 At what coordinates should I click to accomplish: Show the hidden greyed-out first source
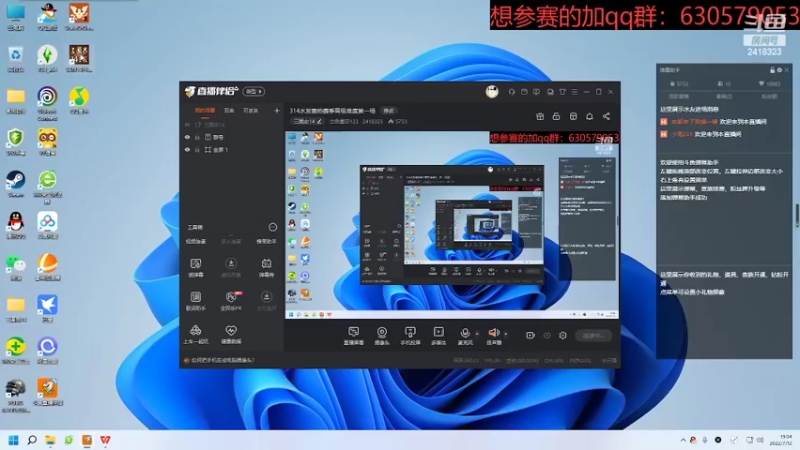coord(187,124)
